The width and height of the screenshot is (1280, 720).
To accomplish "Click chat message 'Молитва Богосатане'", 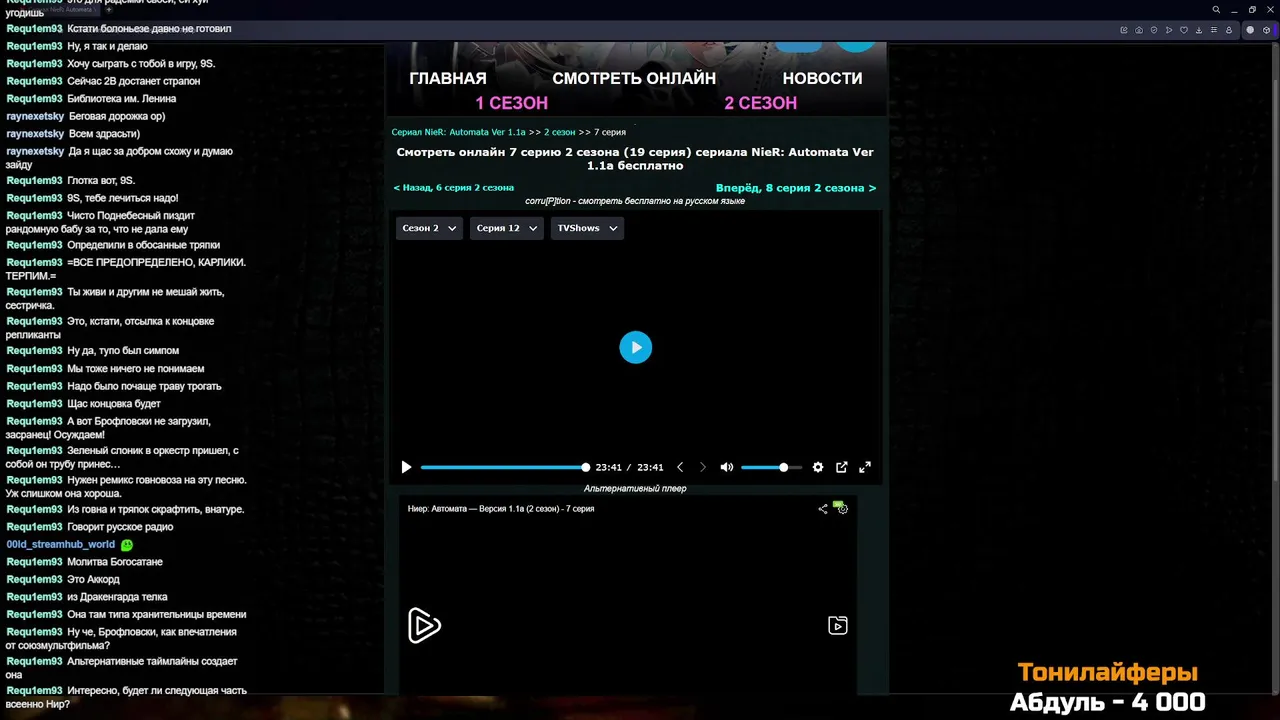I will click(x=114, y=562).
